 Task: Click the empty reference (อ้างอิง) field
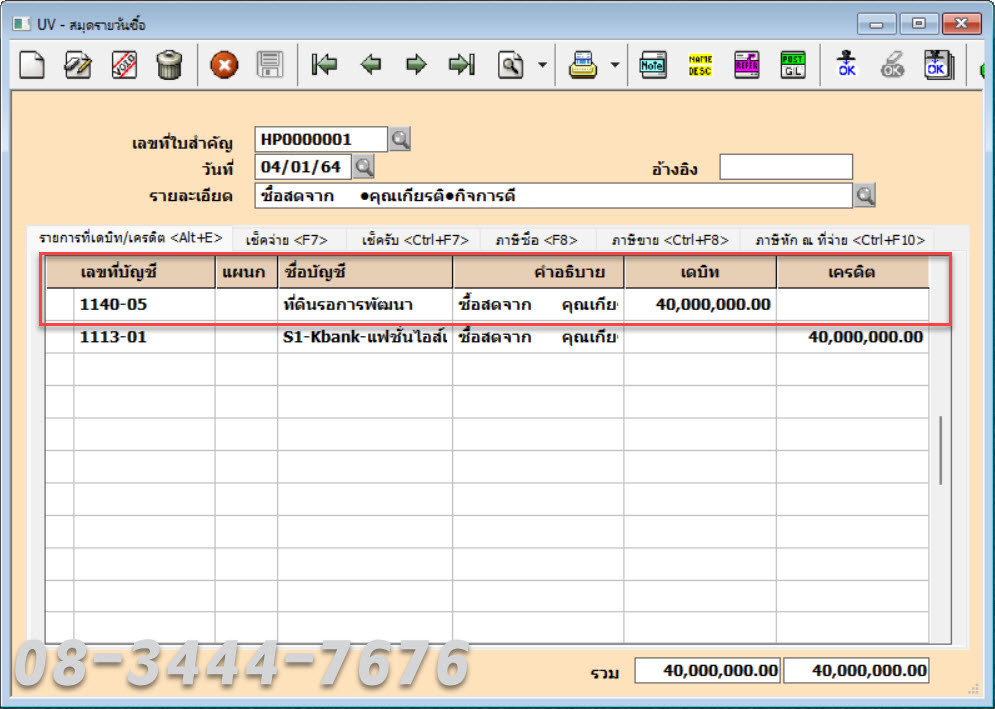[786, 167]
